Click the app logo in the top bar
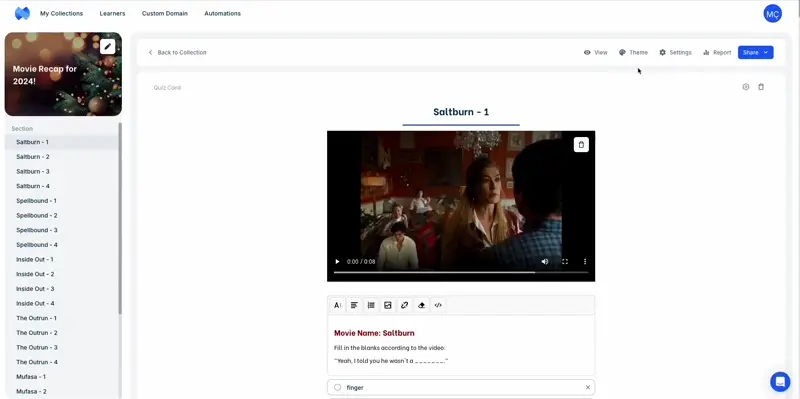Image resolution: width=800 pixels, height=399 pixels. (x=22, y=13)
